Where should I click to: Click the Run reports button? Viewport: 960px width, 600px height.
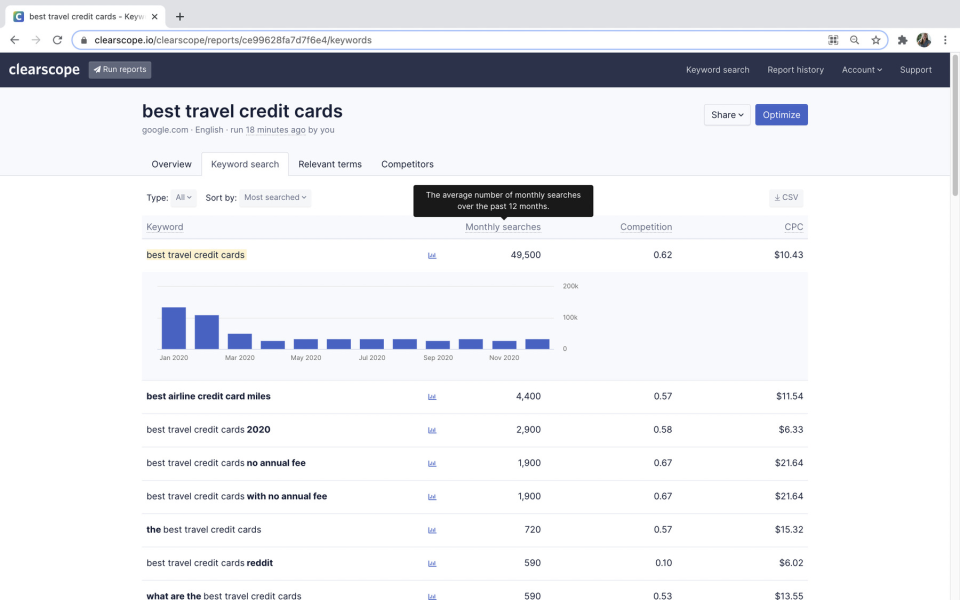pos(119,70)
